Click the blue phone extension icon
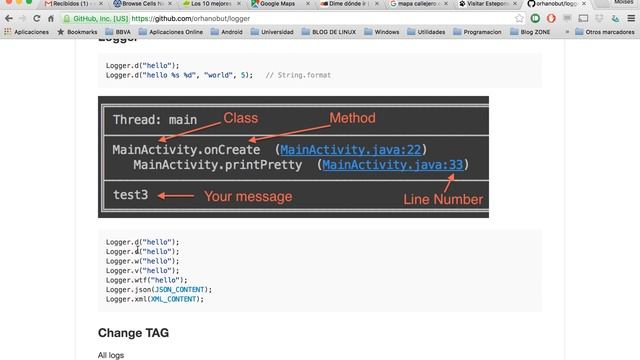The height and width of the screenshot is (360, 640). (x=615, y=18)
